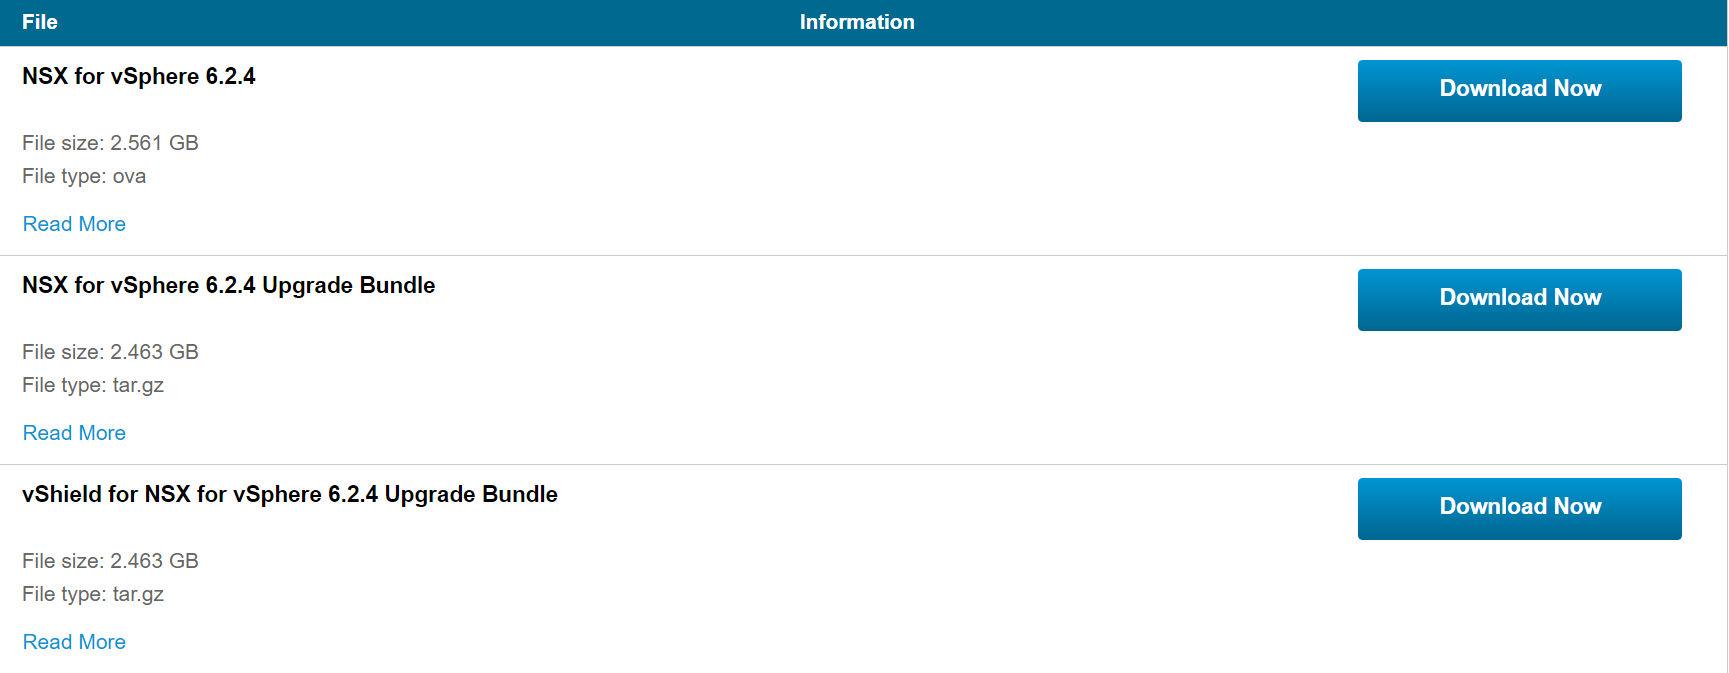
Task: Click Download Now for NSX 6.2.4 Upgrade Bundle
Action: (x=1519, y=299)
